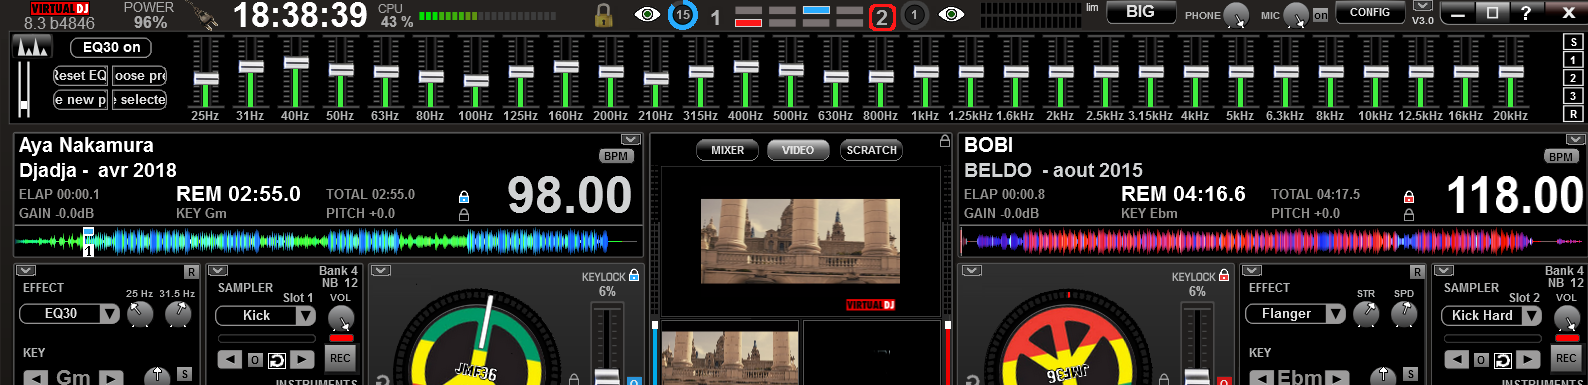This screenshot has width=1588, height=385.
Task: Toggle the EQ30 on switch
Action: 111,47
